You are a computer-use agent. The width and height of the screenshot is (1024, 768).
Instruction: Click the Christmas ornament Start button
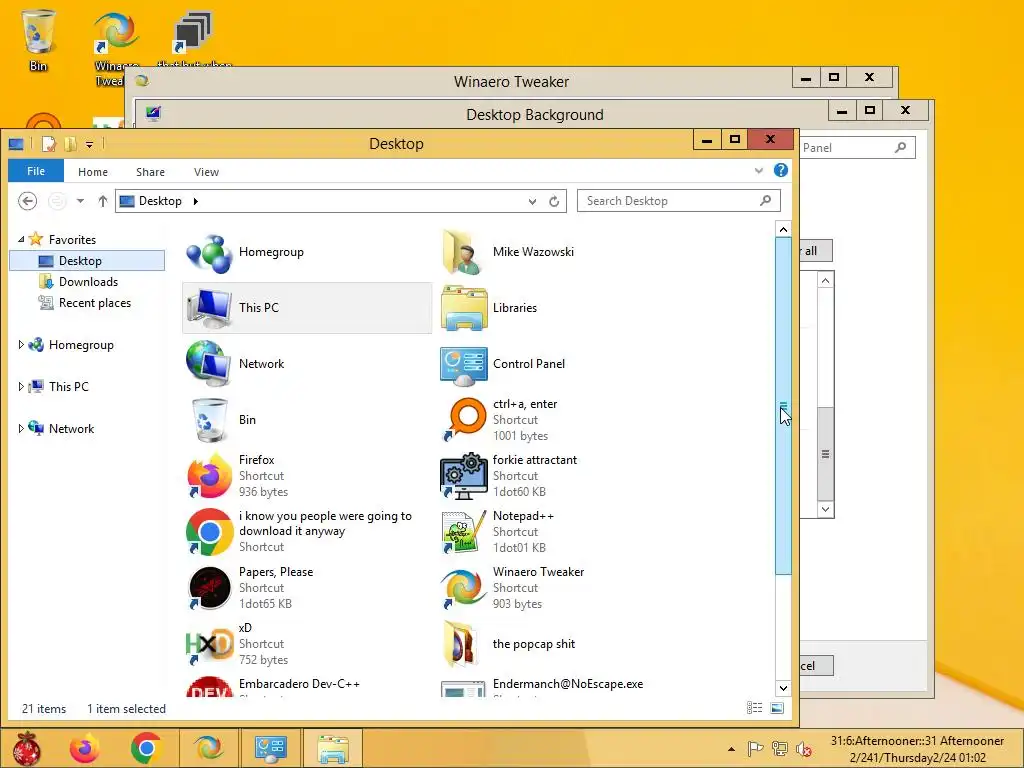point(27,748)
